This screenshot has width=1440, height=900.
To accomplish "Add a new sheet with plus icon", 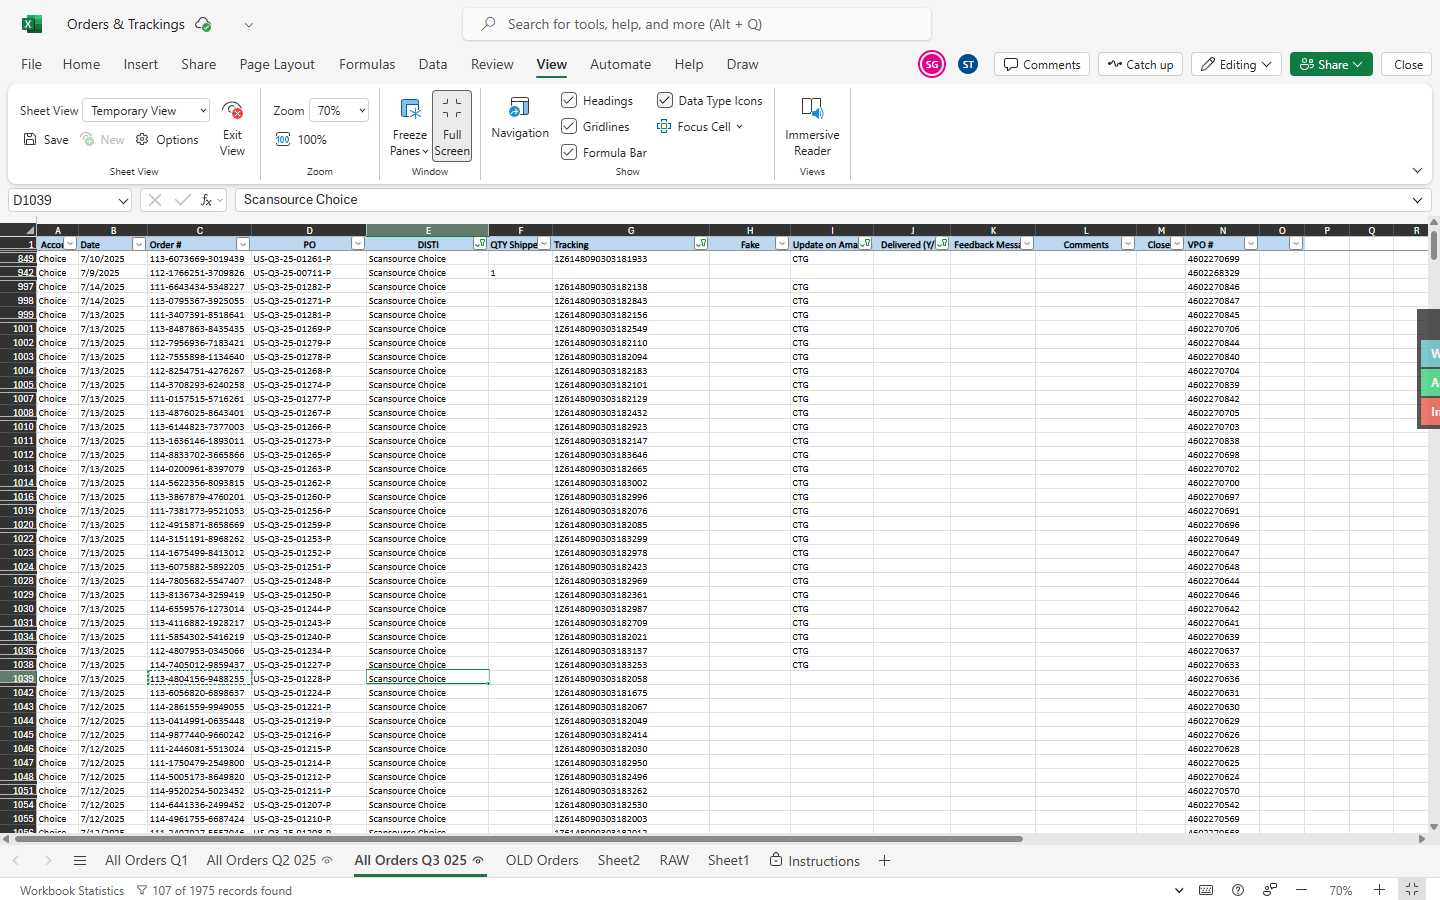I will click(884, 861).
